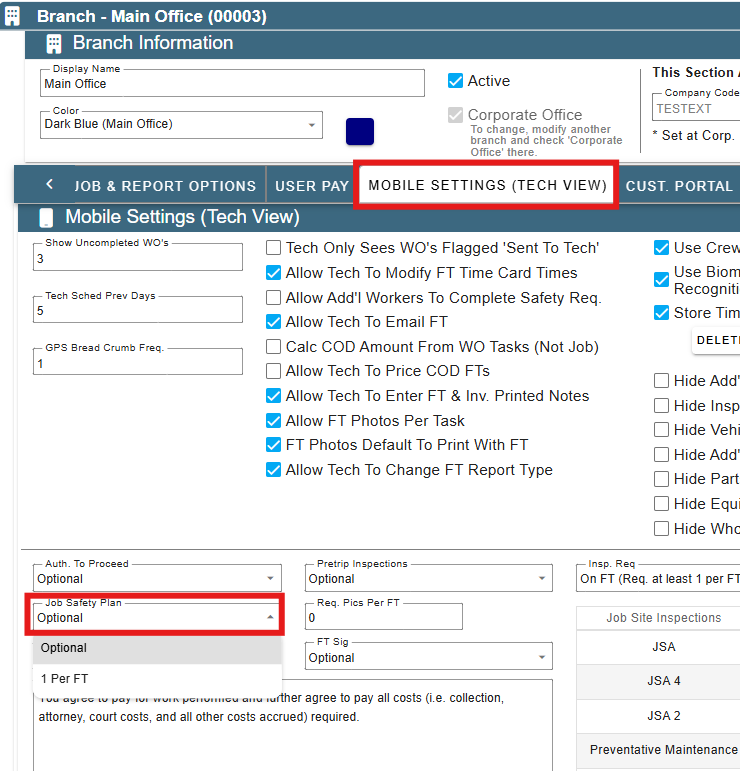The width and height of the screenshot is (740, 771).
Task: Check Allow Add'l Workers To Complete Safety Req.
Action: pyautogui.click(x=273, y=297)
